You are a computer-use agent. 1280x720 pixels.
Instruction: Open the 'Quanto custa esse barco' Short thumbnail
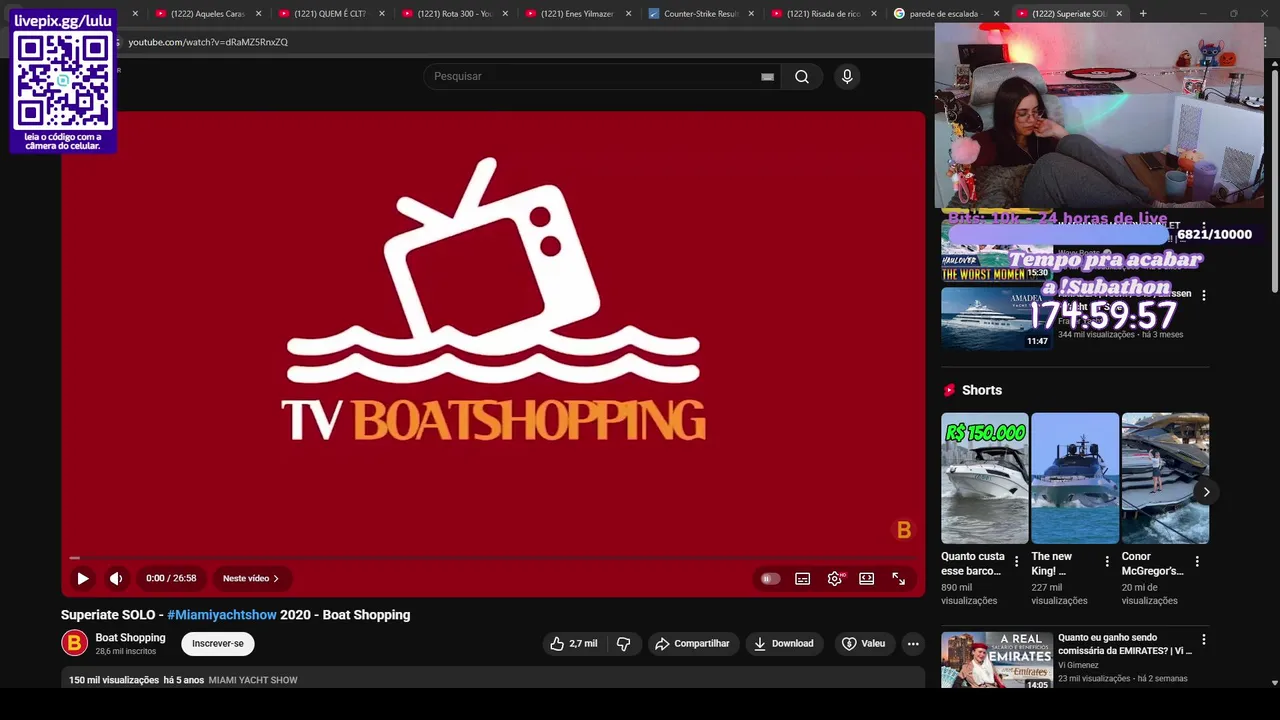984,478
